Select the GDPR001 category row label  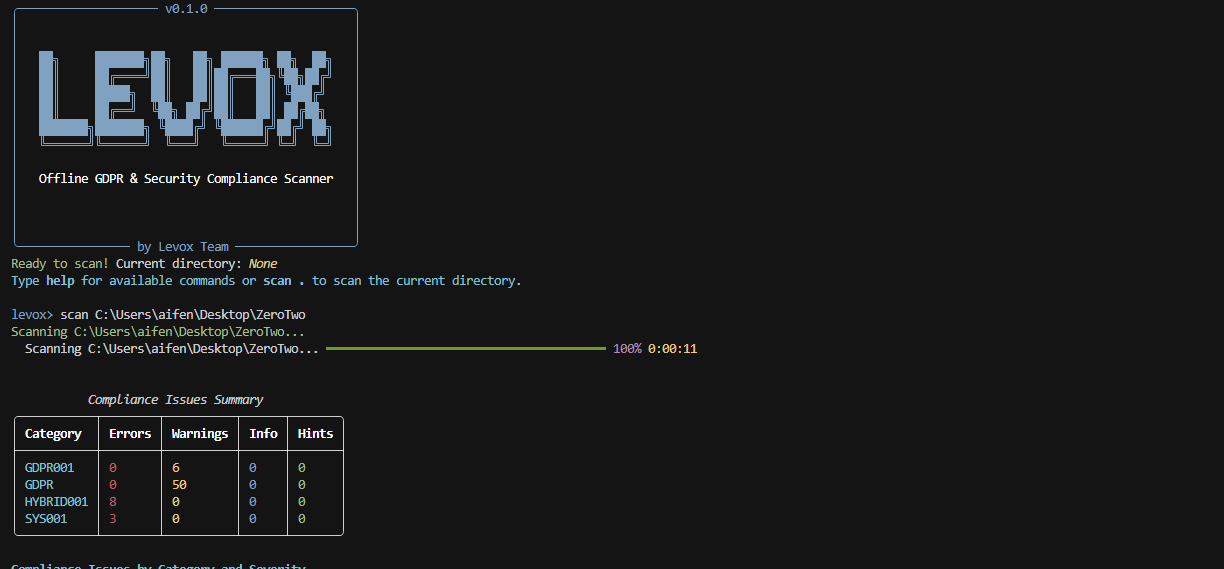(x=50, y=468)
